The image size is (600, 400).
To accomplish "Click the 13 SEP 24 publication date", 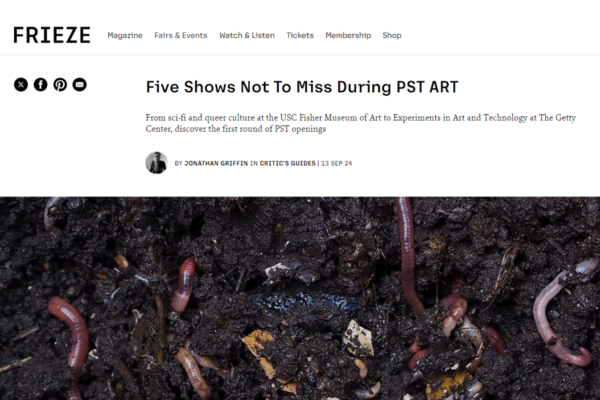I will [336, 163].
